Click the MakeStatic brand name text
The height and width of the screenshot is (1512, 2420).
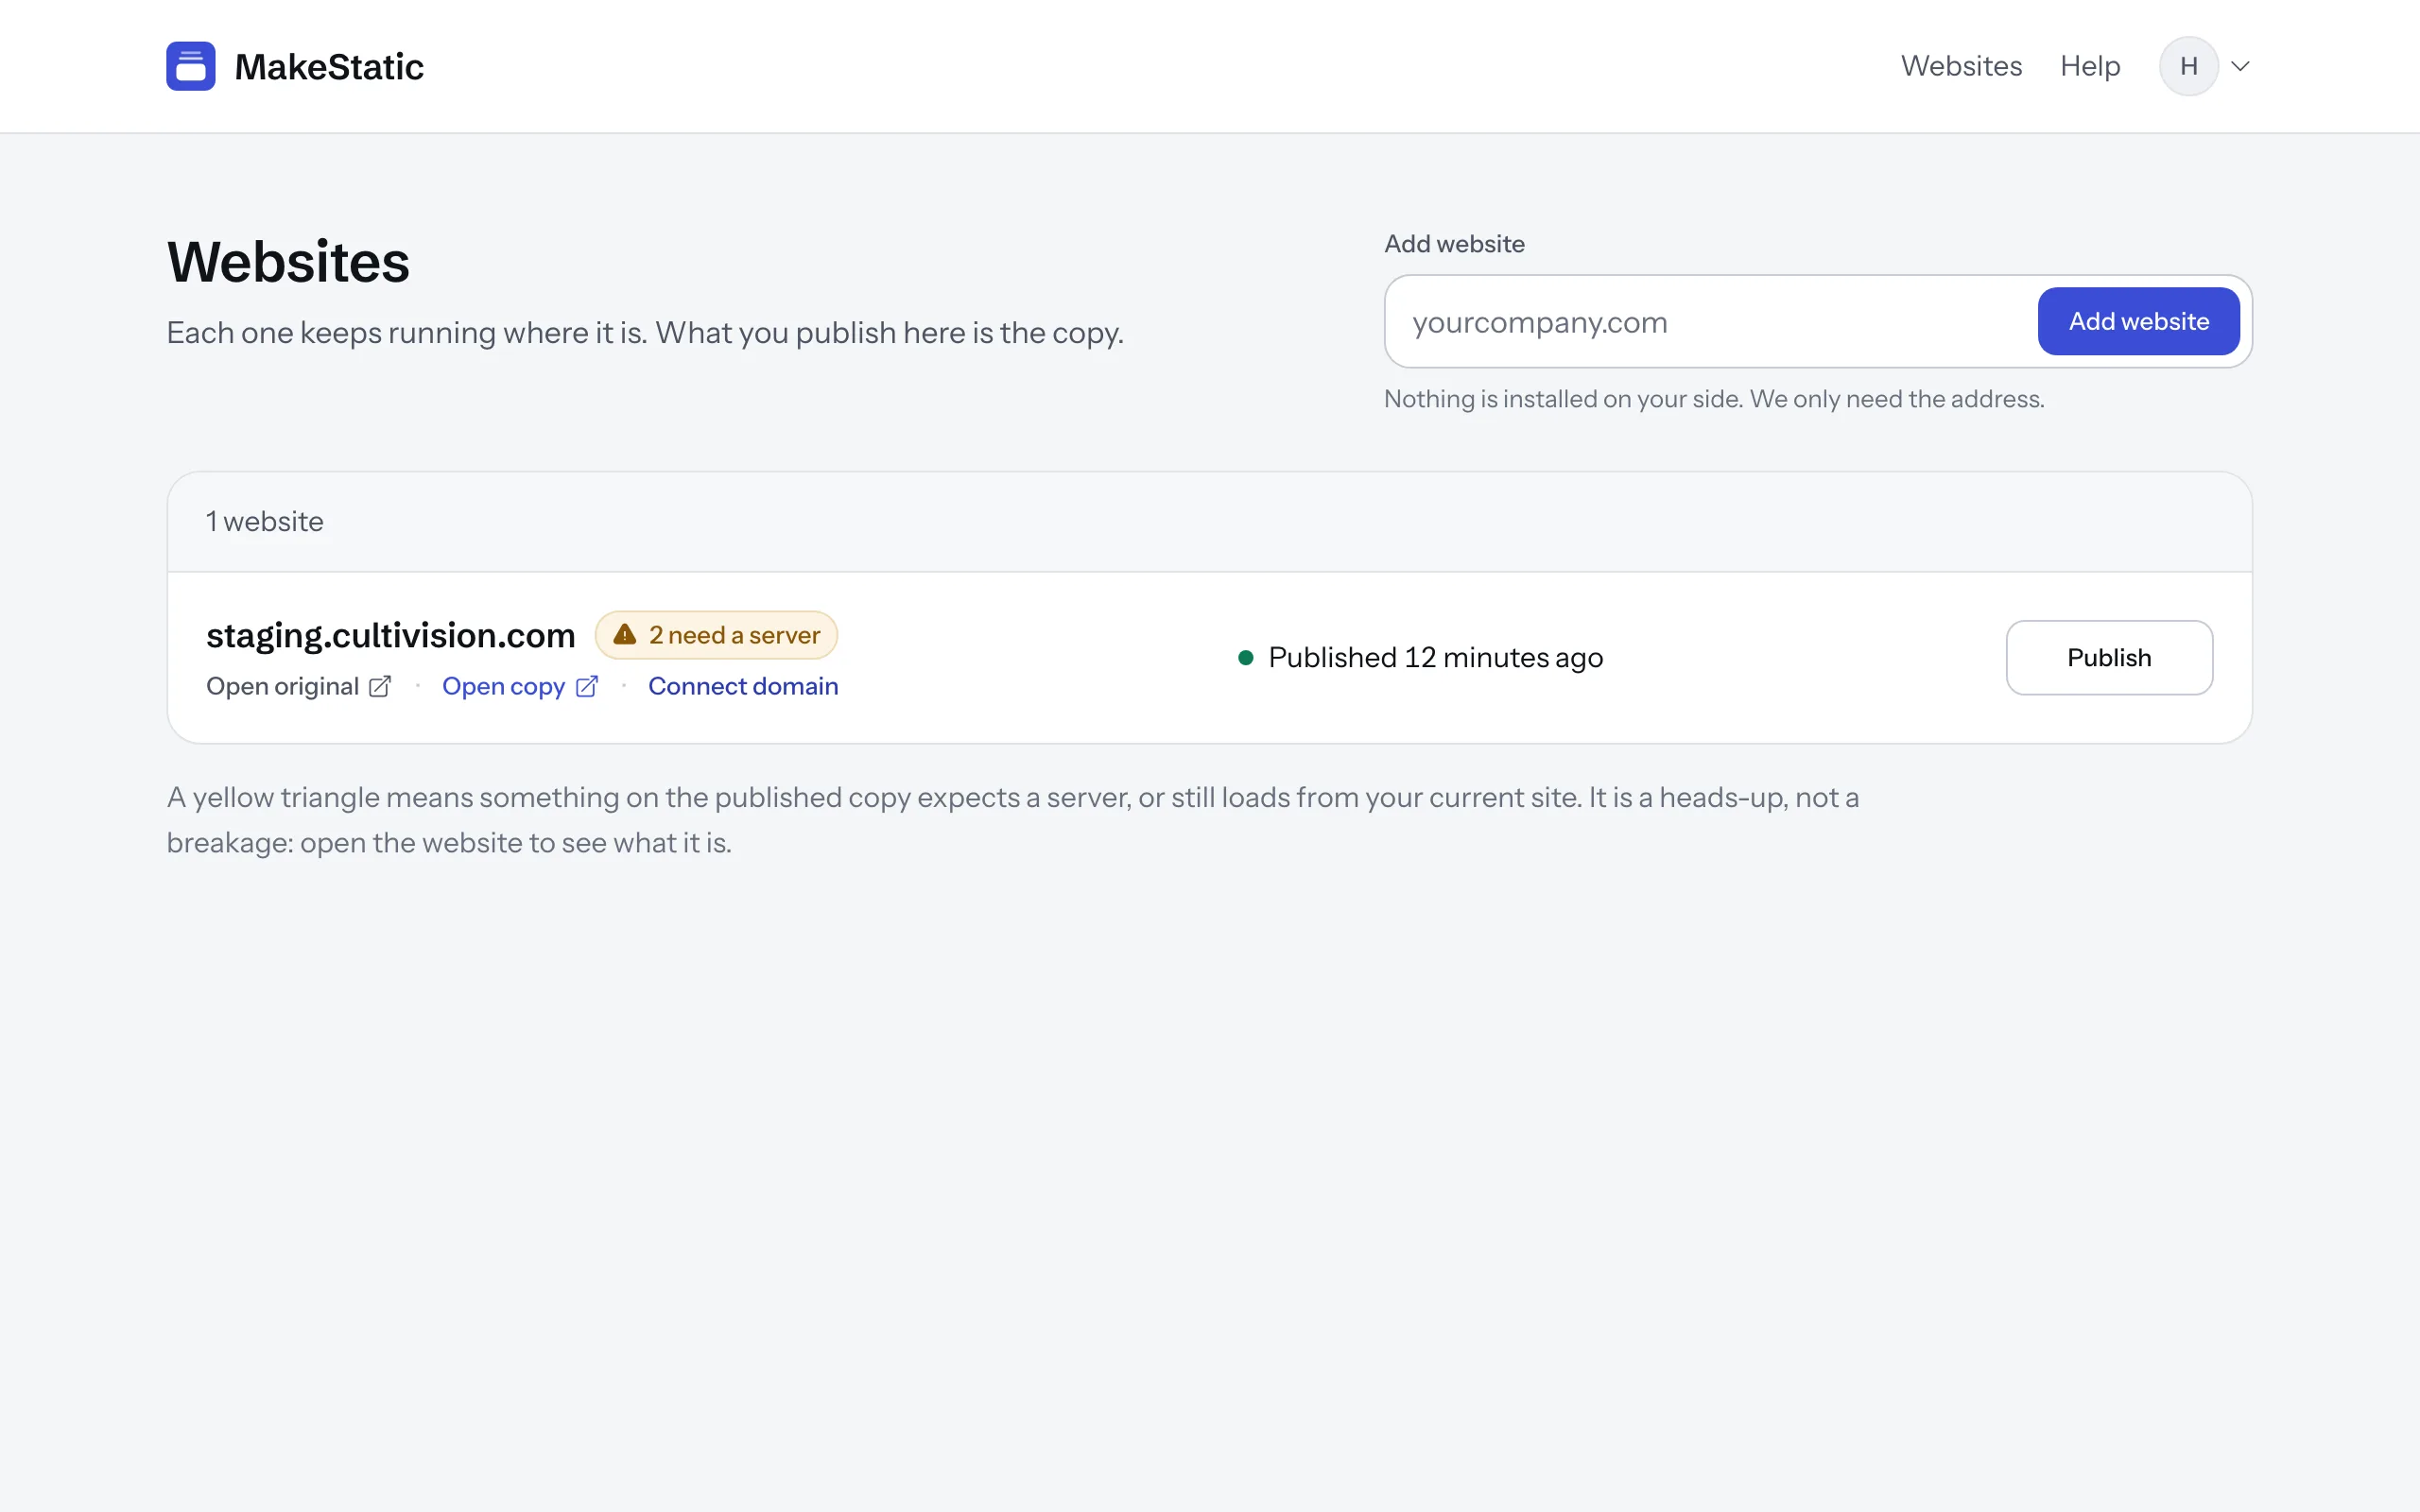tap(329, 66)
